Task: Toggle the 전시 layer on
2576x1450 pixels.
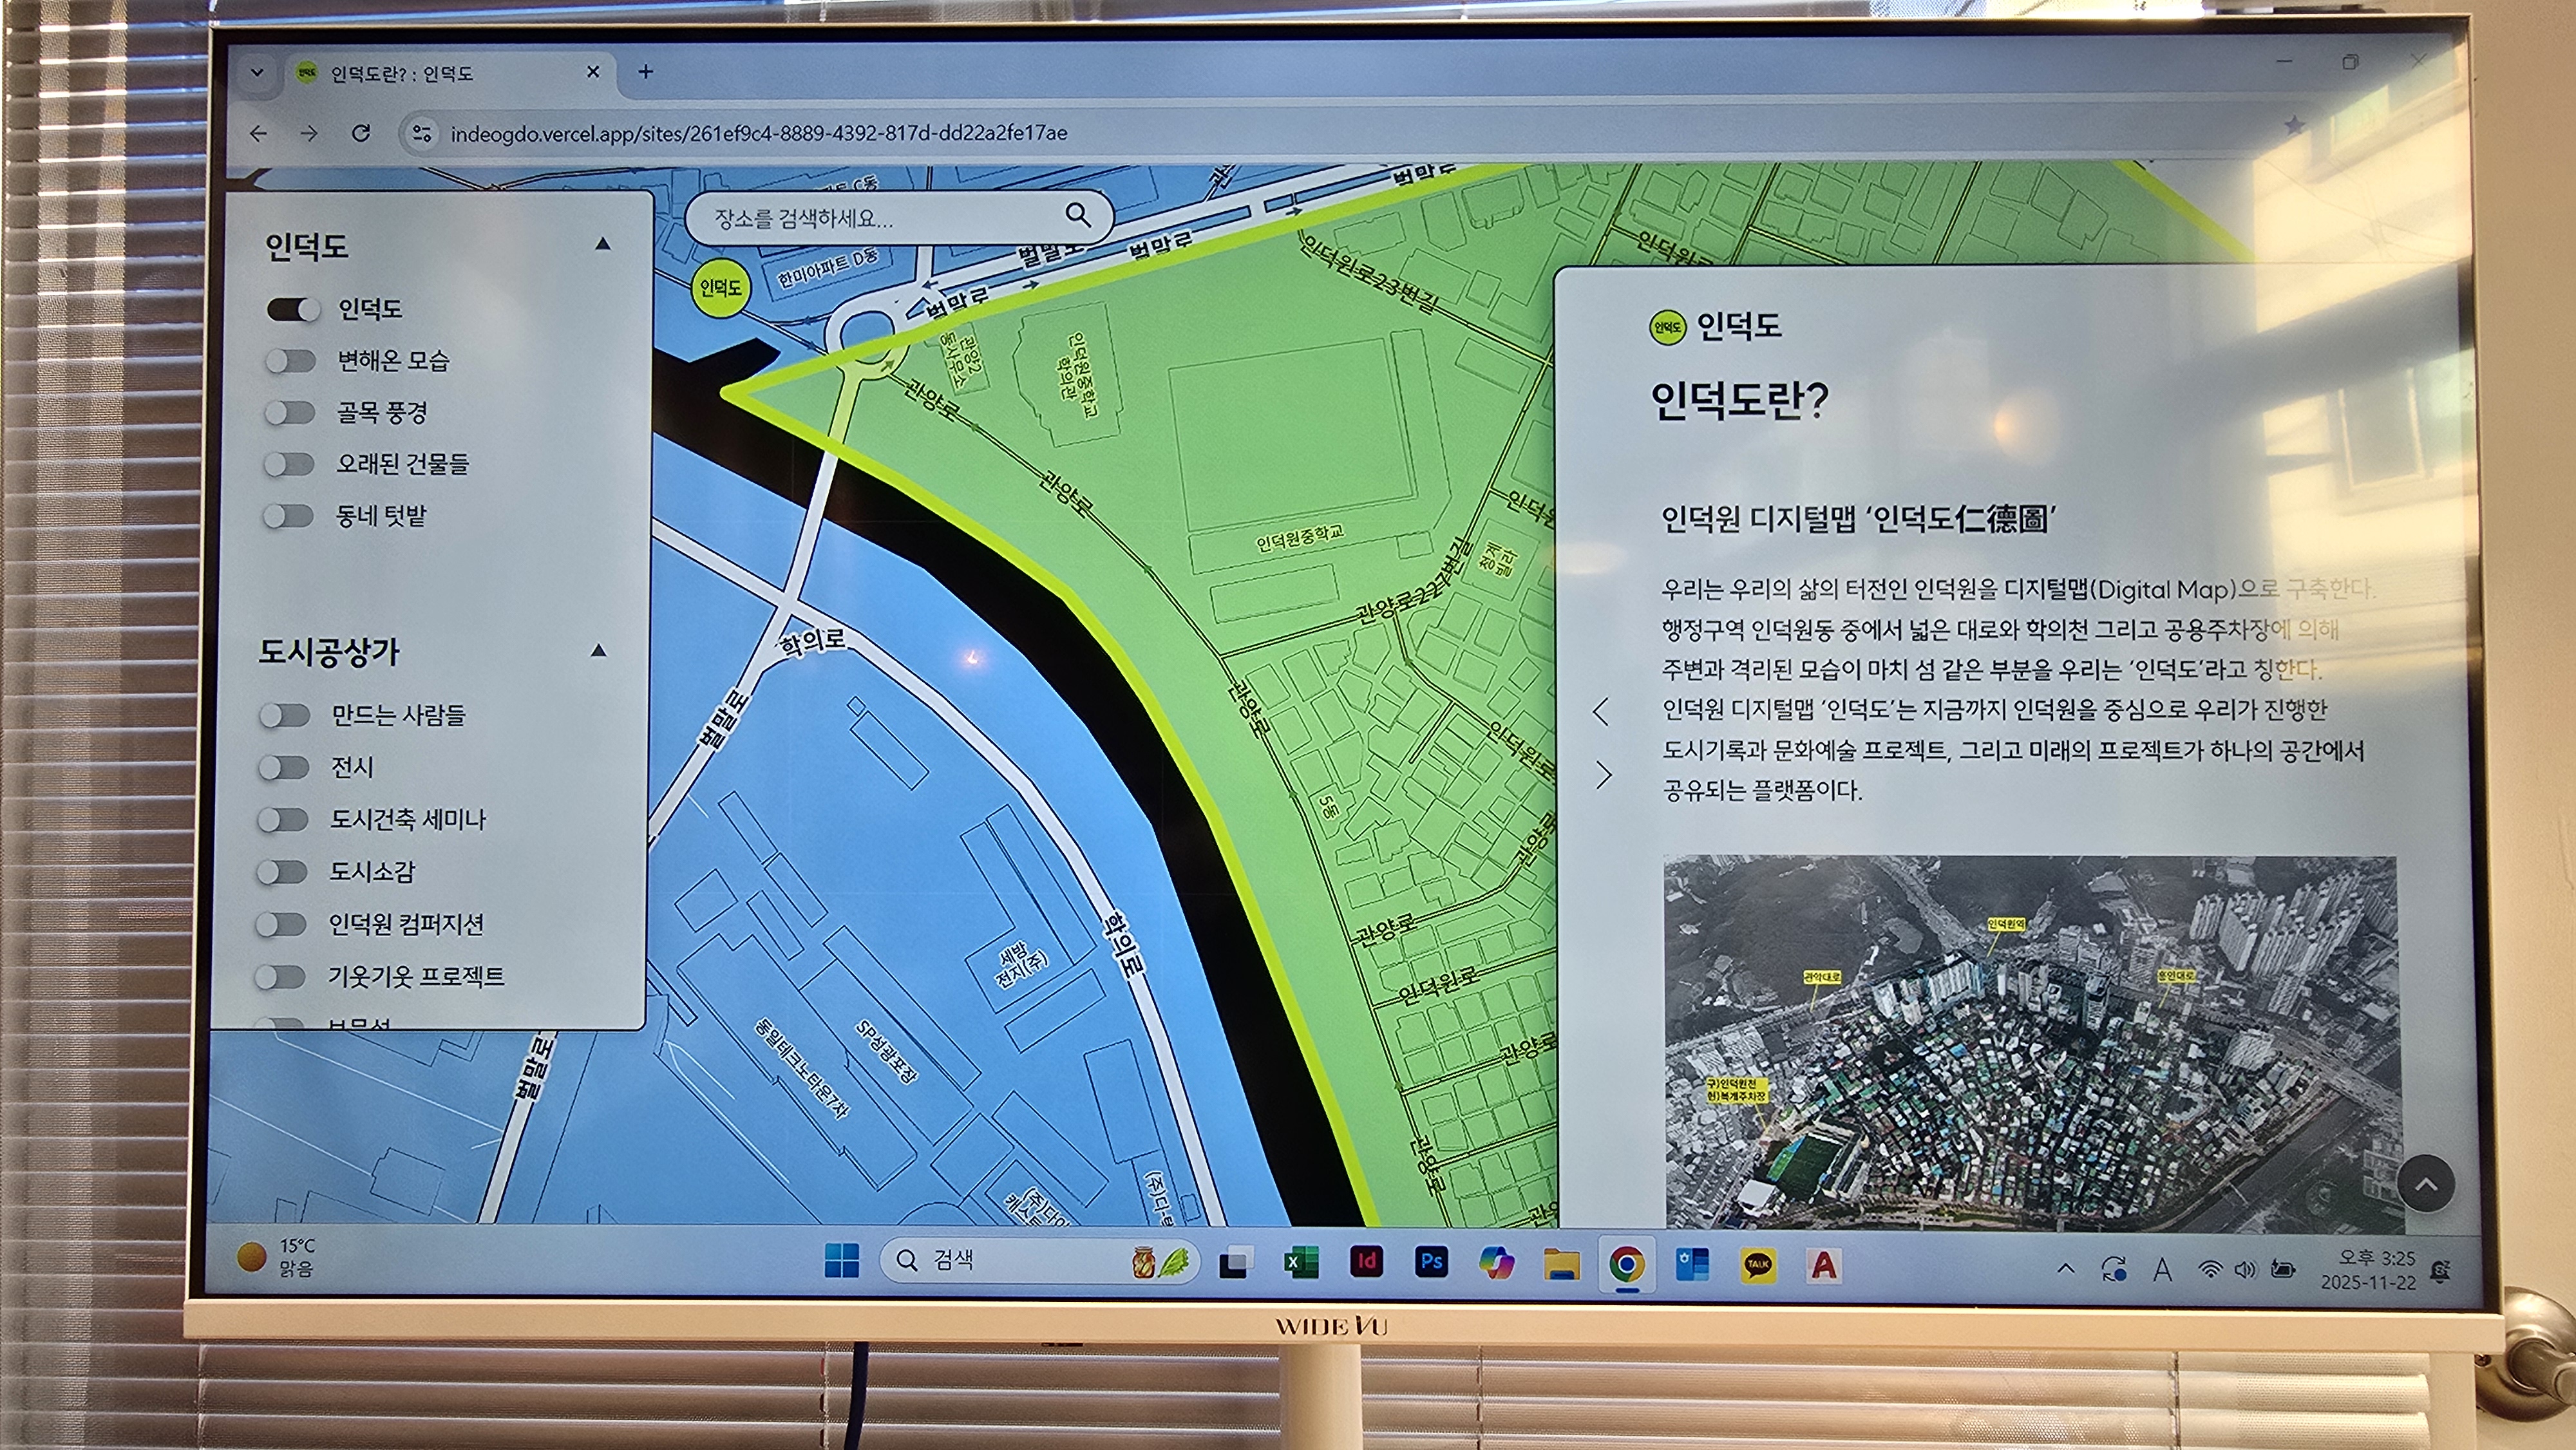Action: (x=284, y=767)
